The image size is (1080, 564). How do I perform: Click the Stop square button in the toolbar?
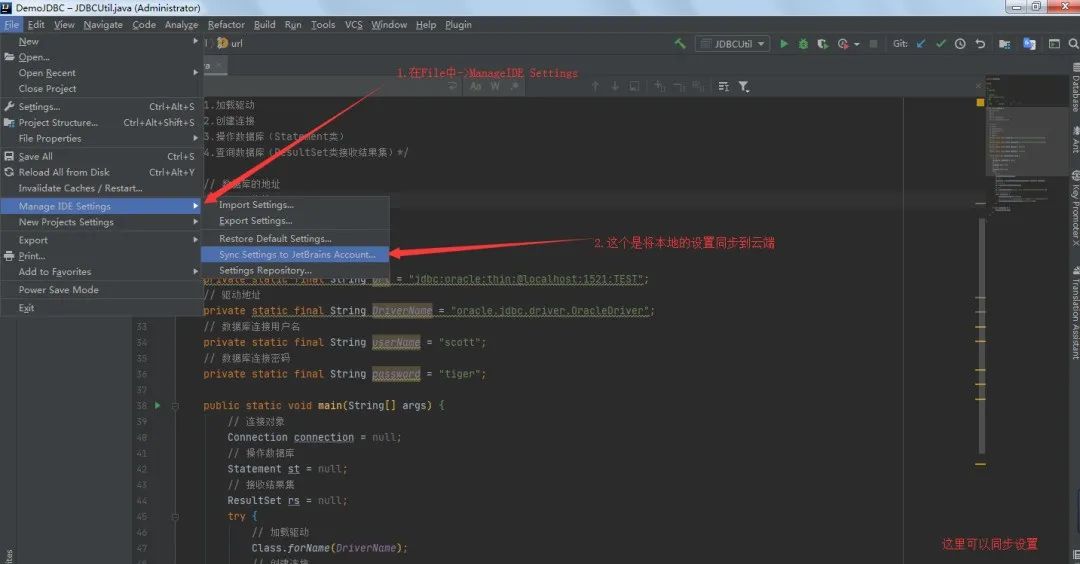873,43
